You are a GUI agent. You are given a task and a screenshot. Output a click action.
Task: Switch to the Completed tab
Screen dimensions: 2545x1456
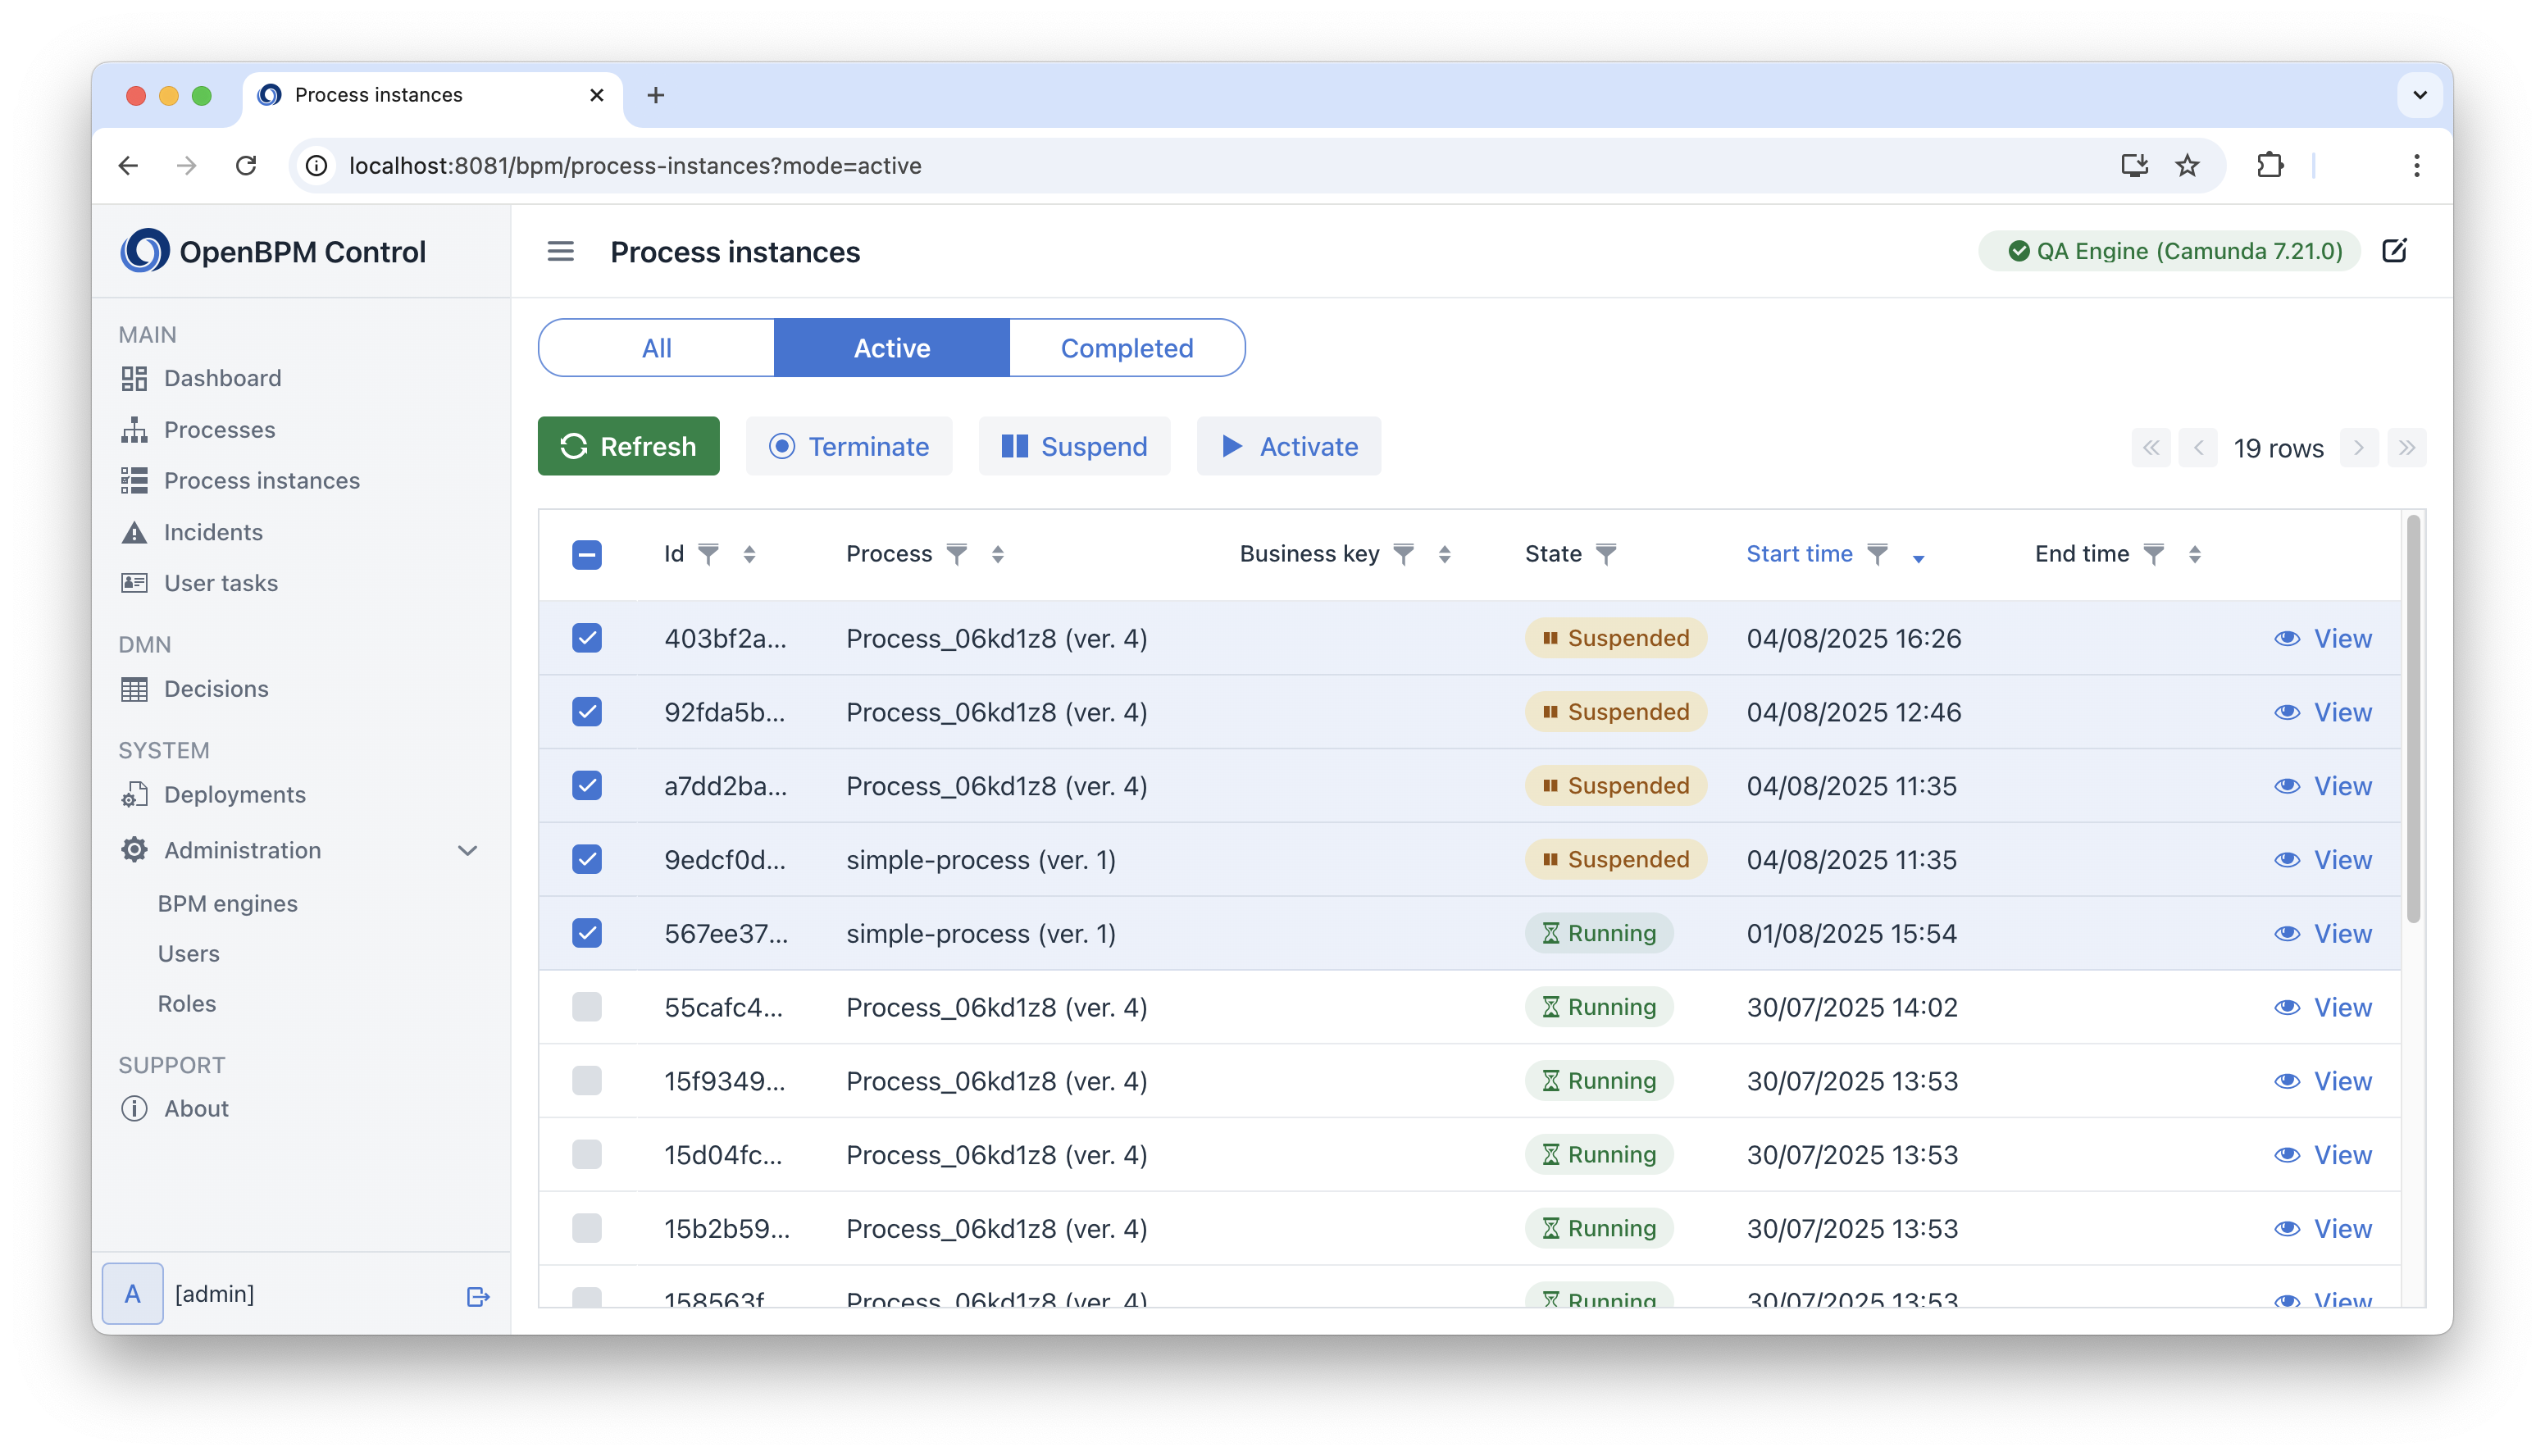[1127, 348]
